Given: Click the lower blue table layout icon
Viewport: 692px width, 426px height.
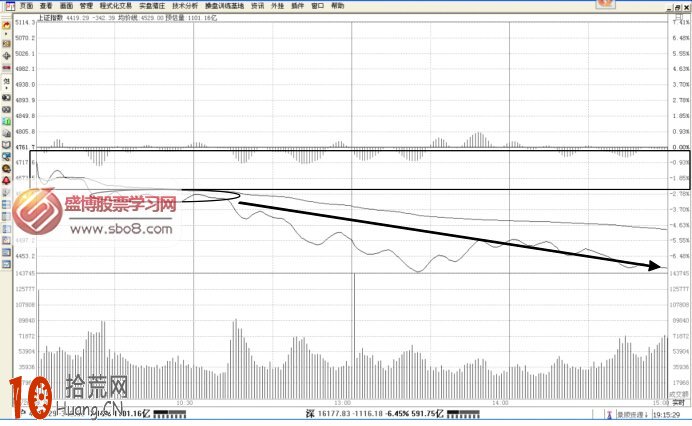Looking at the screenshot, I should coord(6,216).
